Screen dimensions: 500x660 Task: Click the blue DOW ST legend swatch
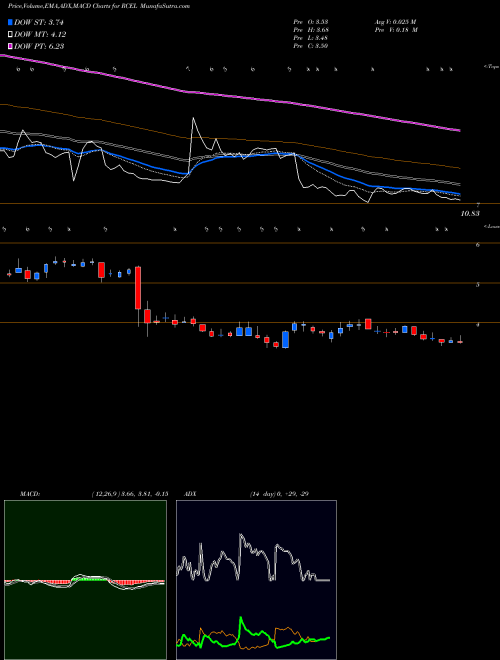pyautogui.click(x=11, y=22)
